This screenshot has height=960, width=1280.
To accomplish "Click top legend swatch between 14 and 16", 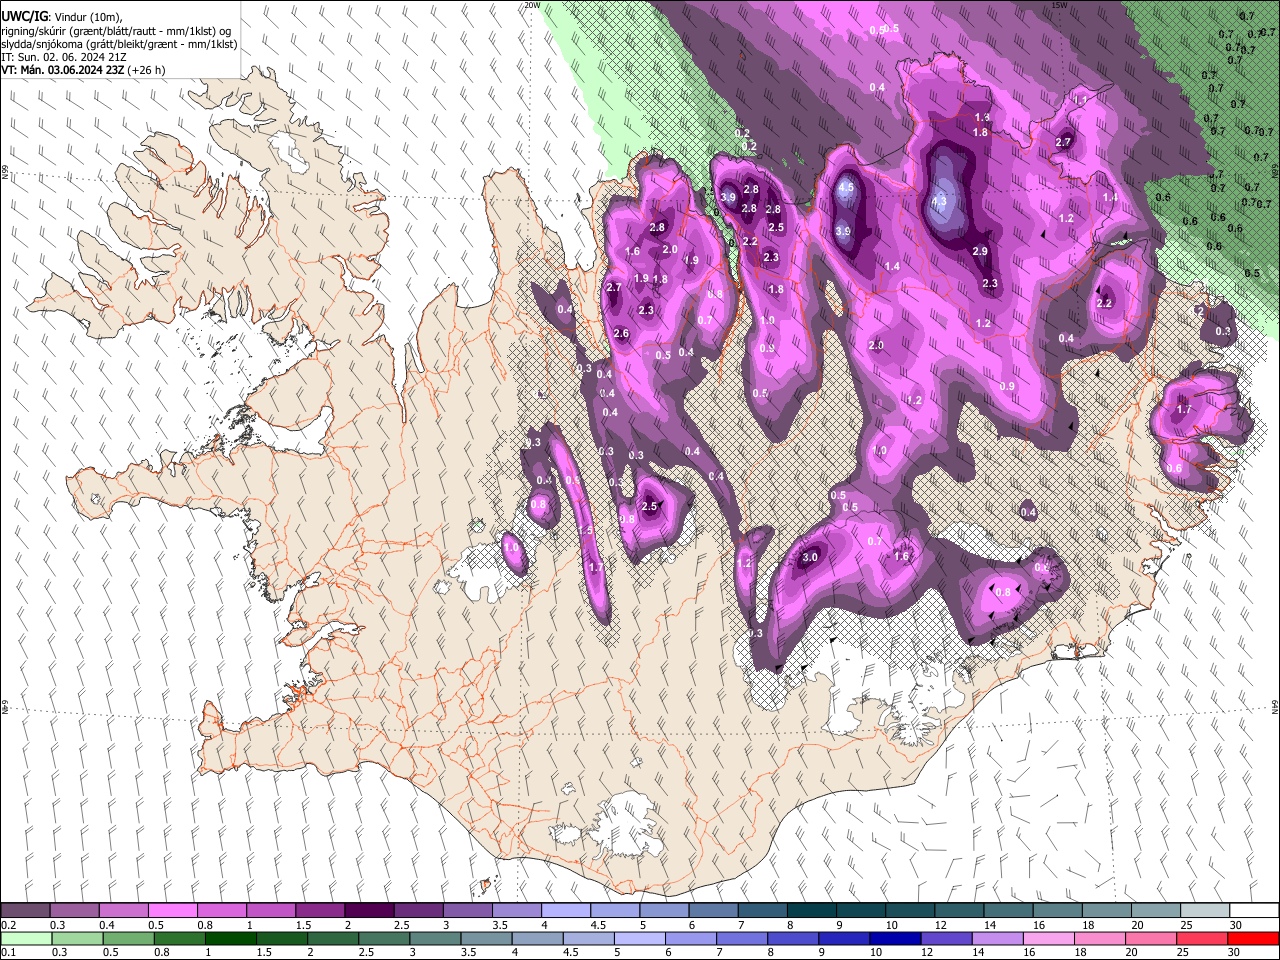I will [1007, 911].
